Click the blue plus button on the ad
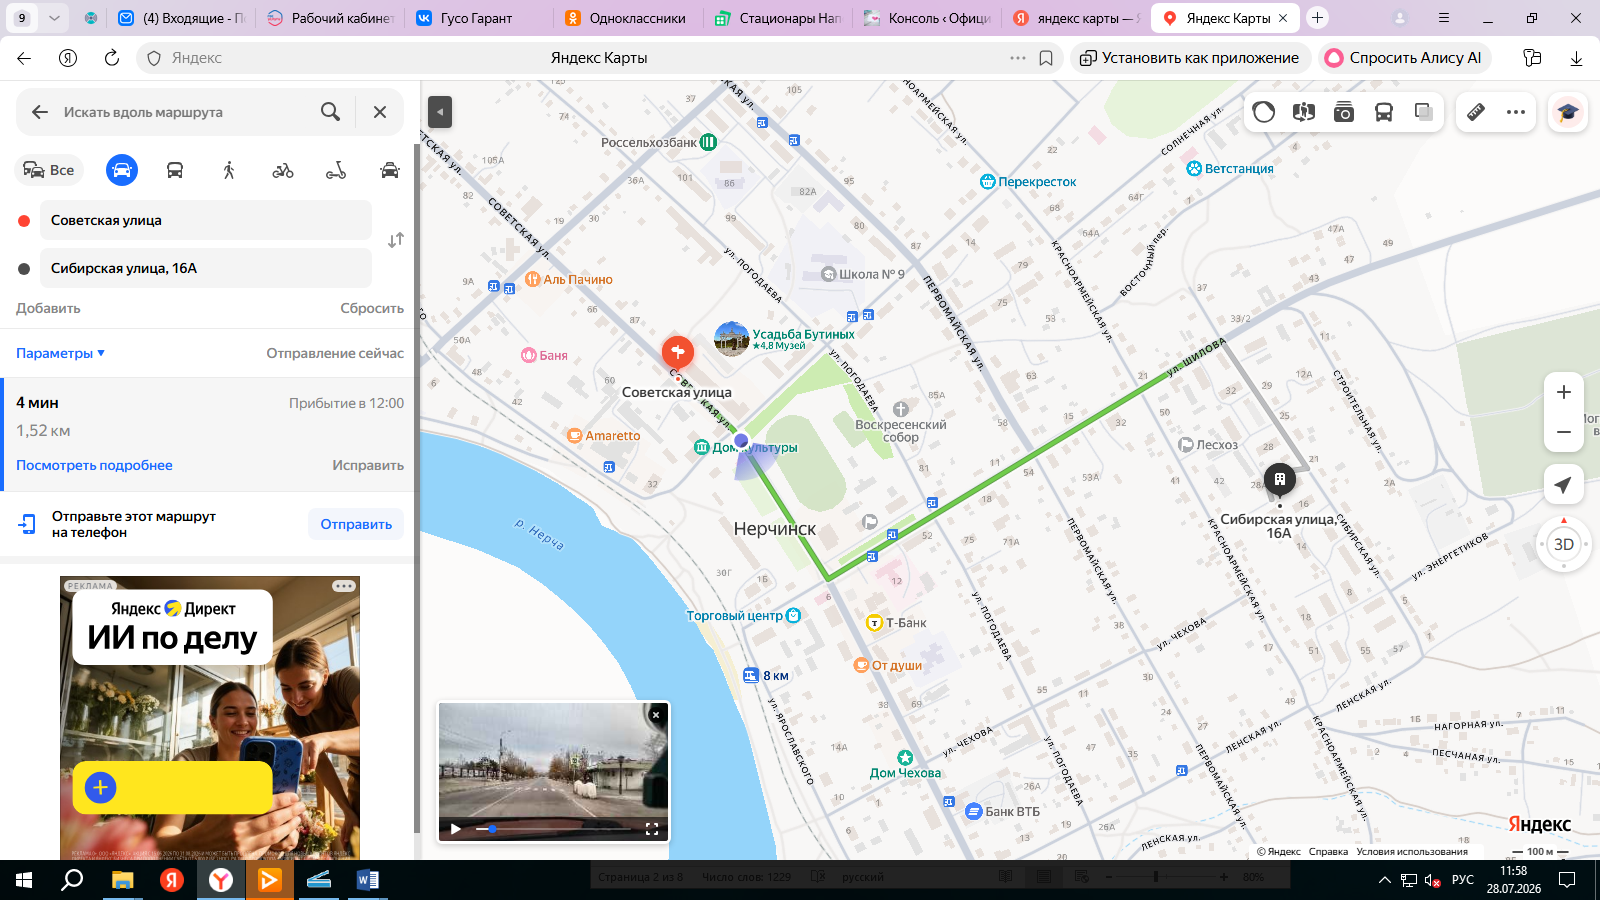The height and width of the screenshot is (900, 1600). point(100,788)
